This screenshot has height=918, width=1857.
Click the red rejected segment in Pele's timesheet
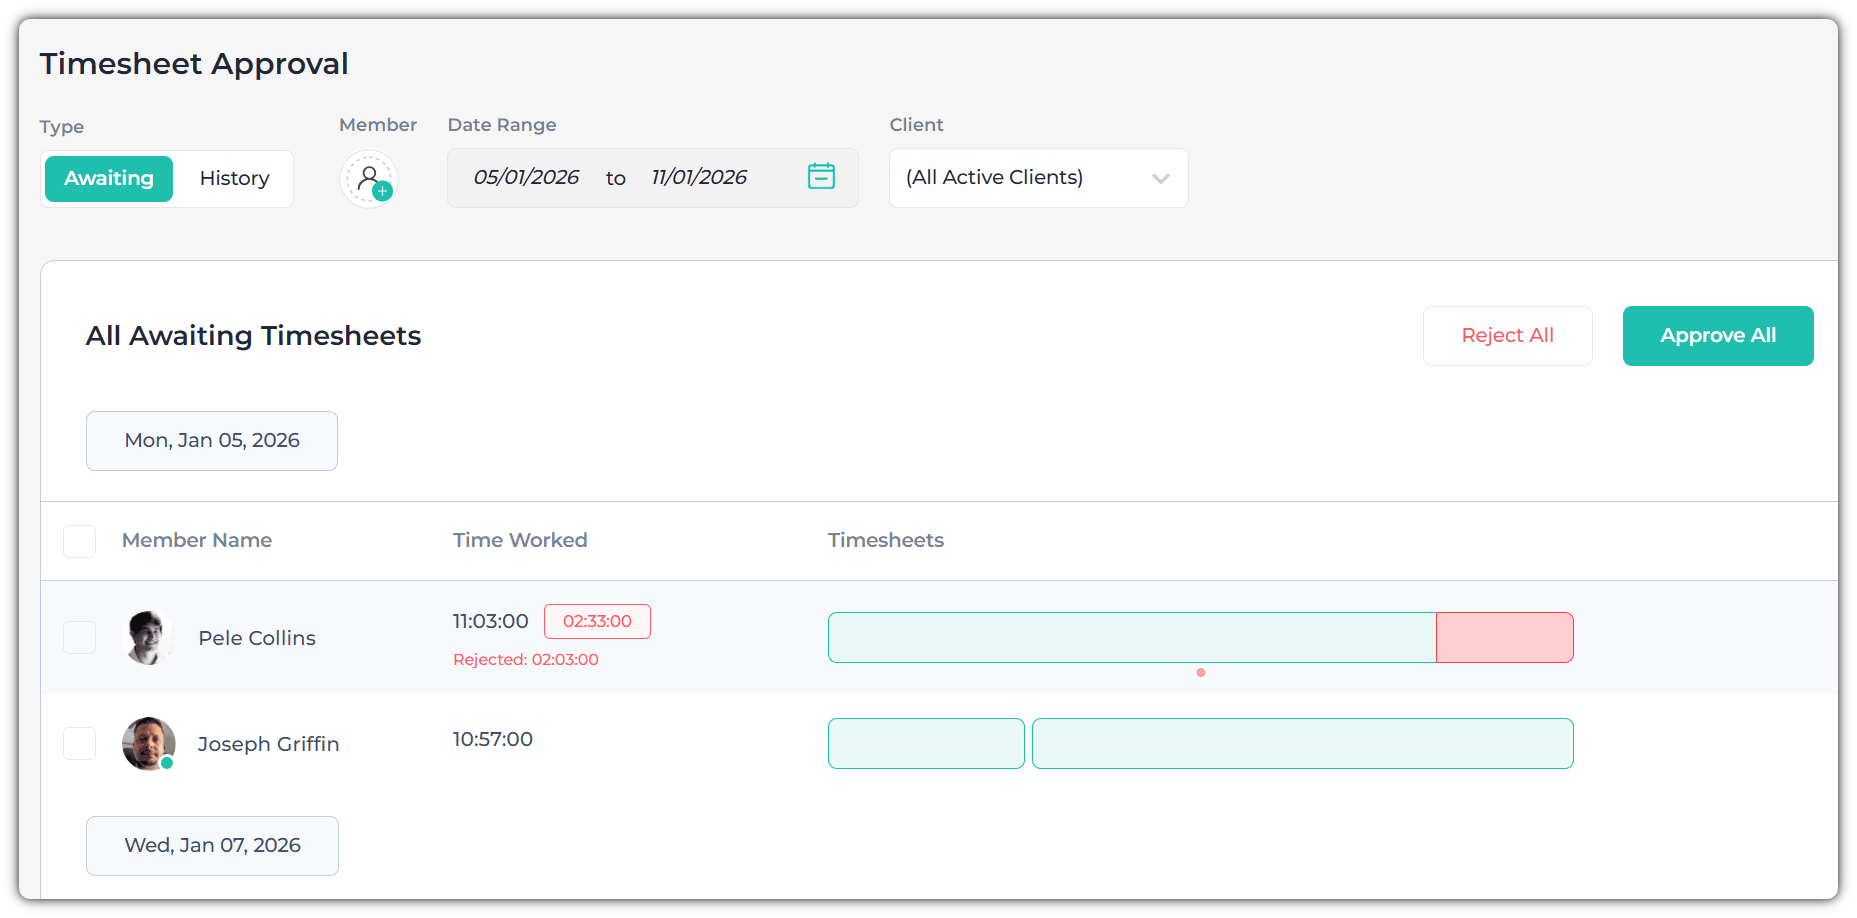[x=1504, y=638]
